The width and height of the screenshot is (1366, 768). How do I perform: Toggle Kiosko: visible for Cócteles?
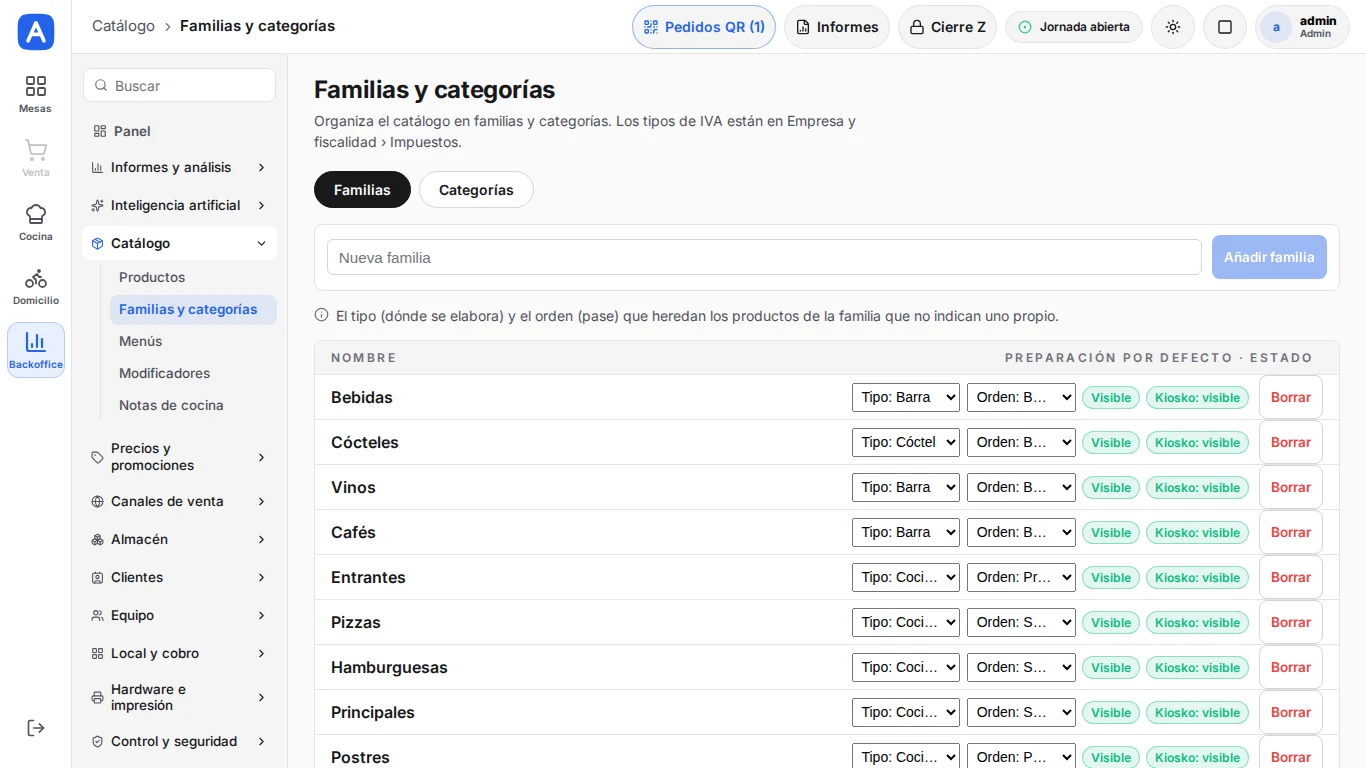1197,443
